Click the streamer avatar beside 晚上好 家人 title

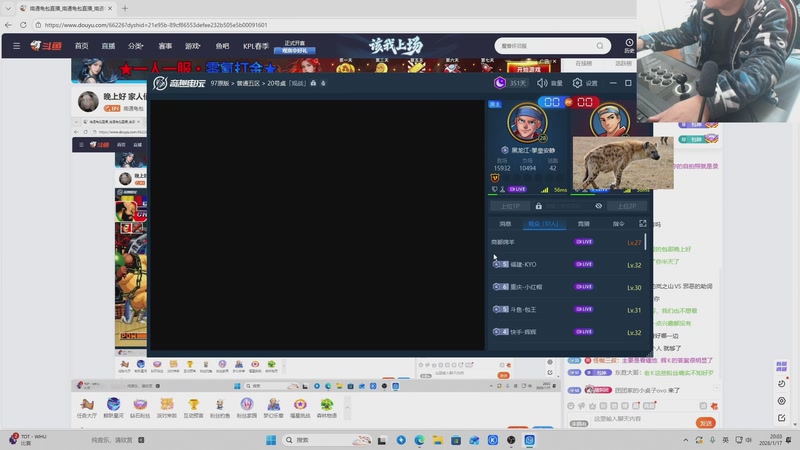click(88, 101)
